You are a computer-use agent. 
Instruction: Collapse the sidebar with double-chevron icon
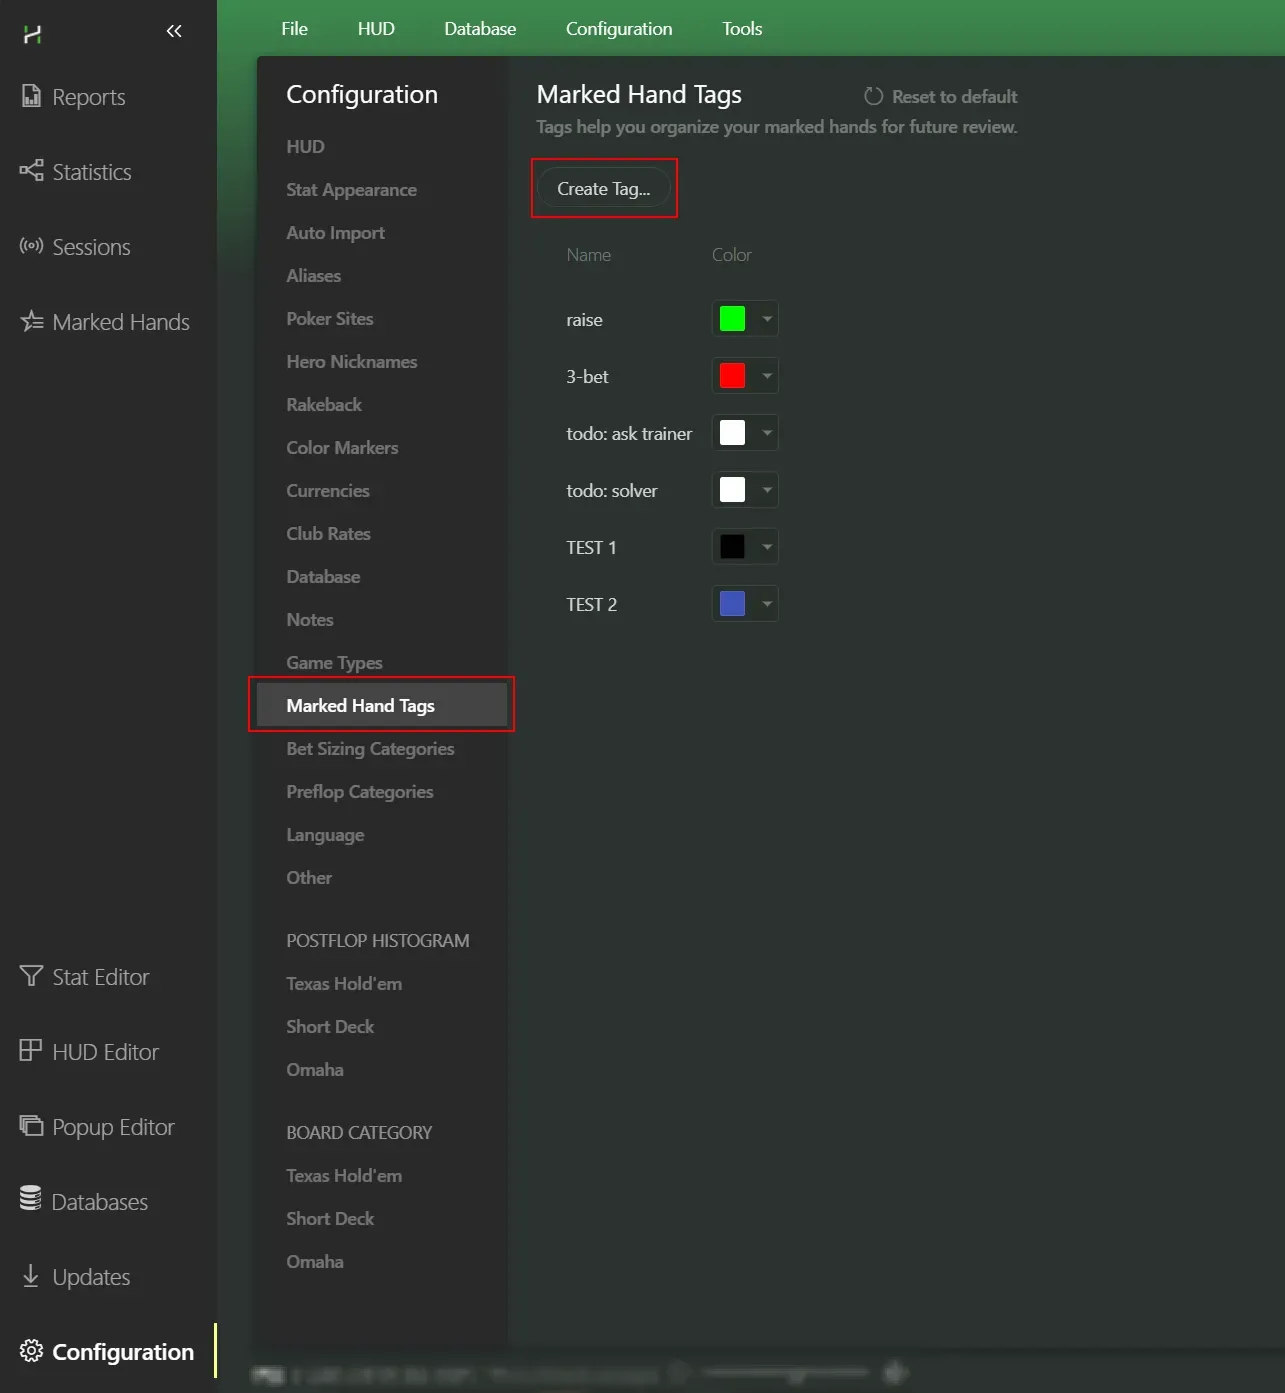pos(174,31)
